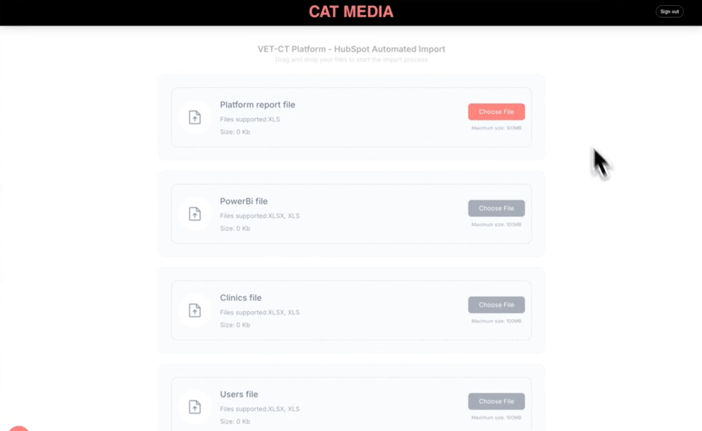Click the Users file upload icon

point(195,407)
